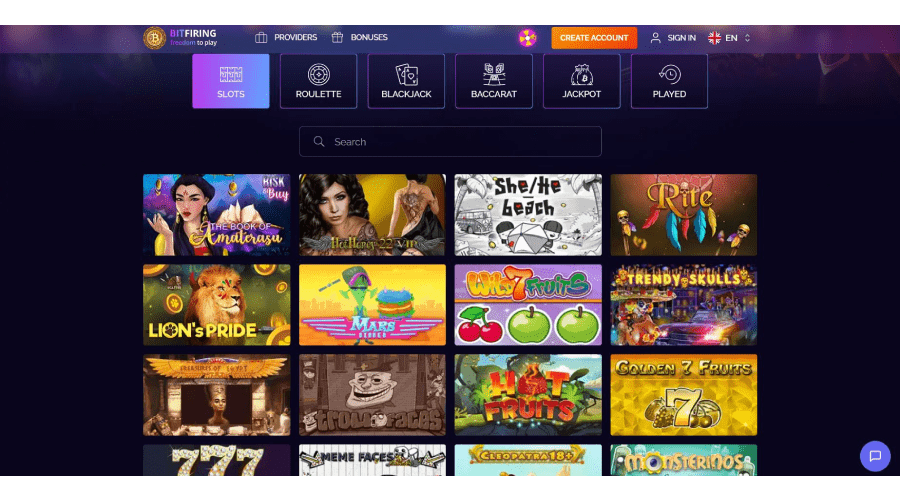Launch the Lion's Pride slot
This screenshot has width=900, height=500.
click(216, 305)
